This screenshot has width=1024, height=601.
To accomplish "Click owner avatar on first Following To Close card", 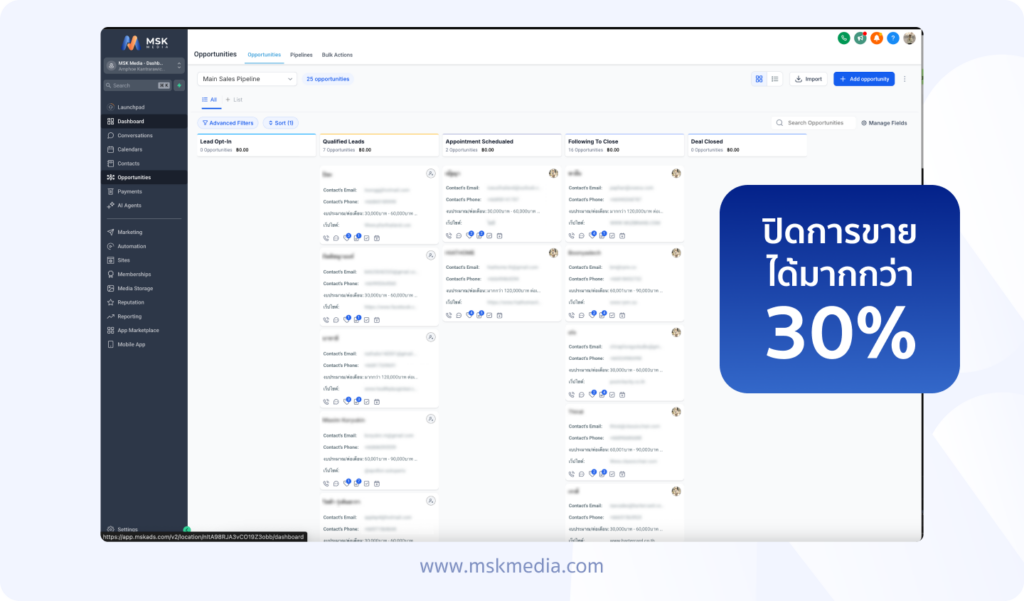I will pos(676,174).
